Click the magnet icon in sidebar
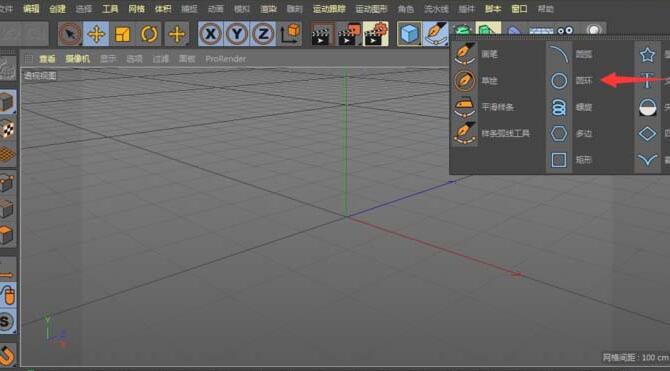Viewport: 670px width, 371px height. pyautogui.click(x=7, y=356)
